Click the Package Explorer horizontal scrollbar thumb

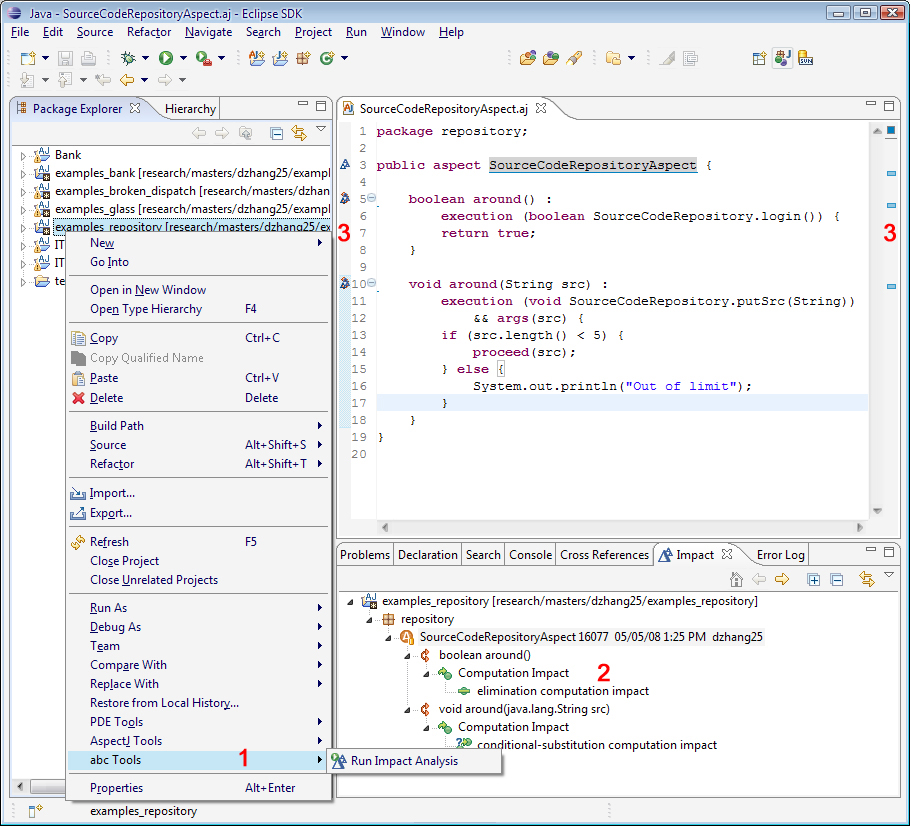pyautogui.click(x=48, y=787)
